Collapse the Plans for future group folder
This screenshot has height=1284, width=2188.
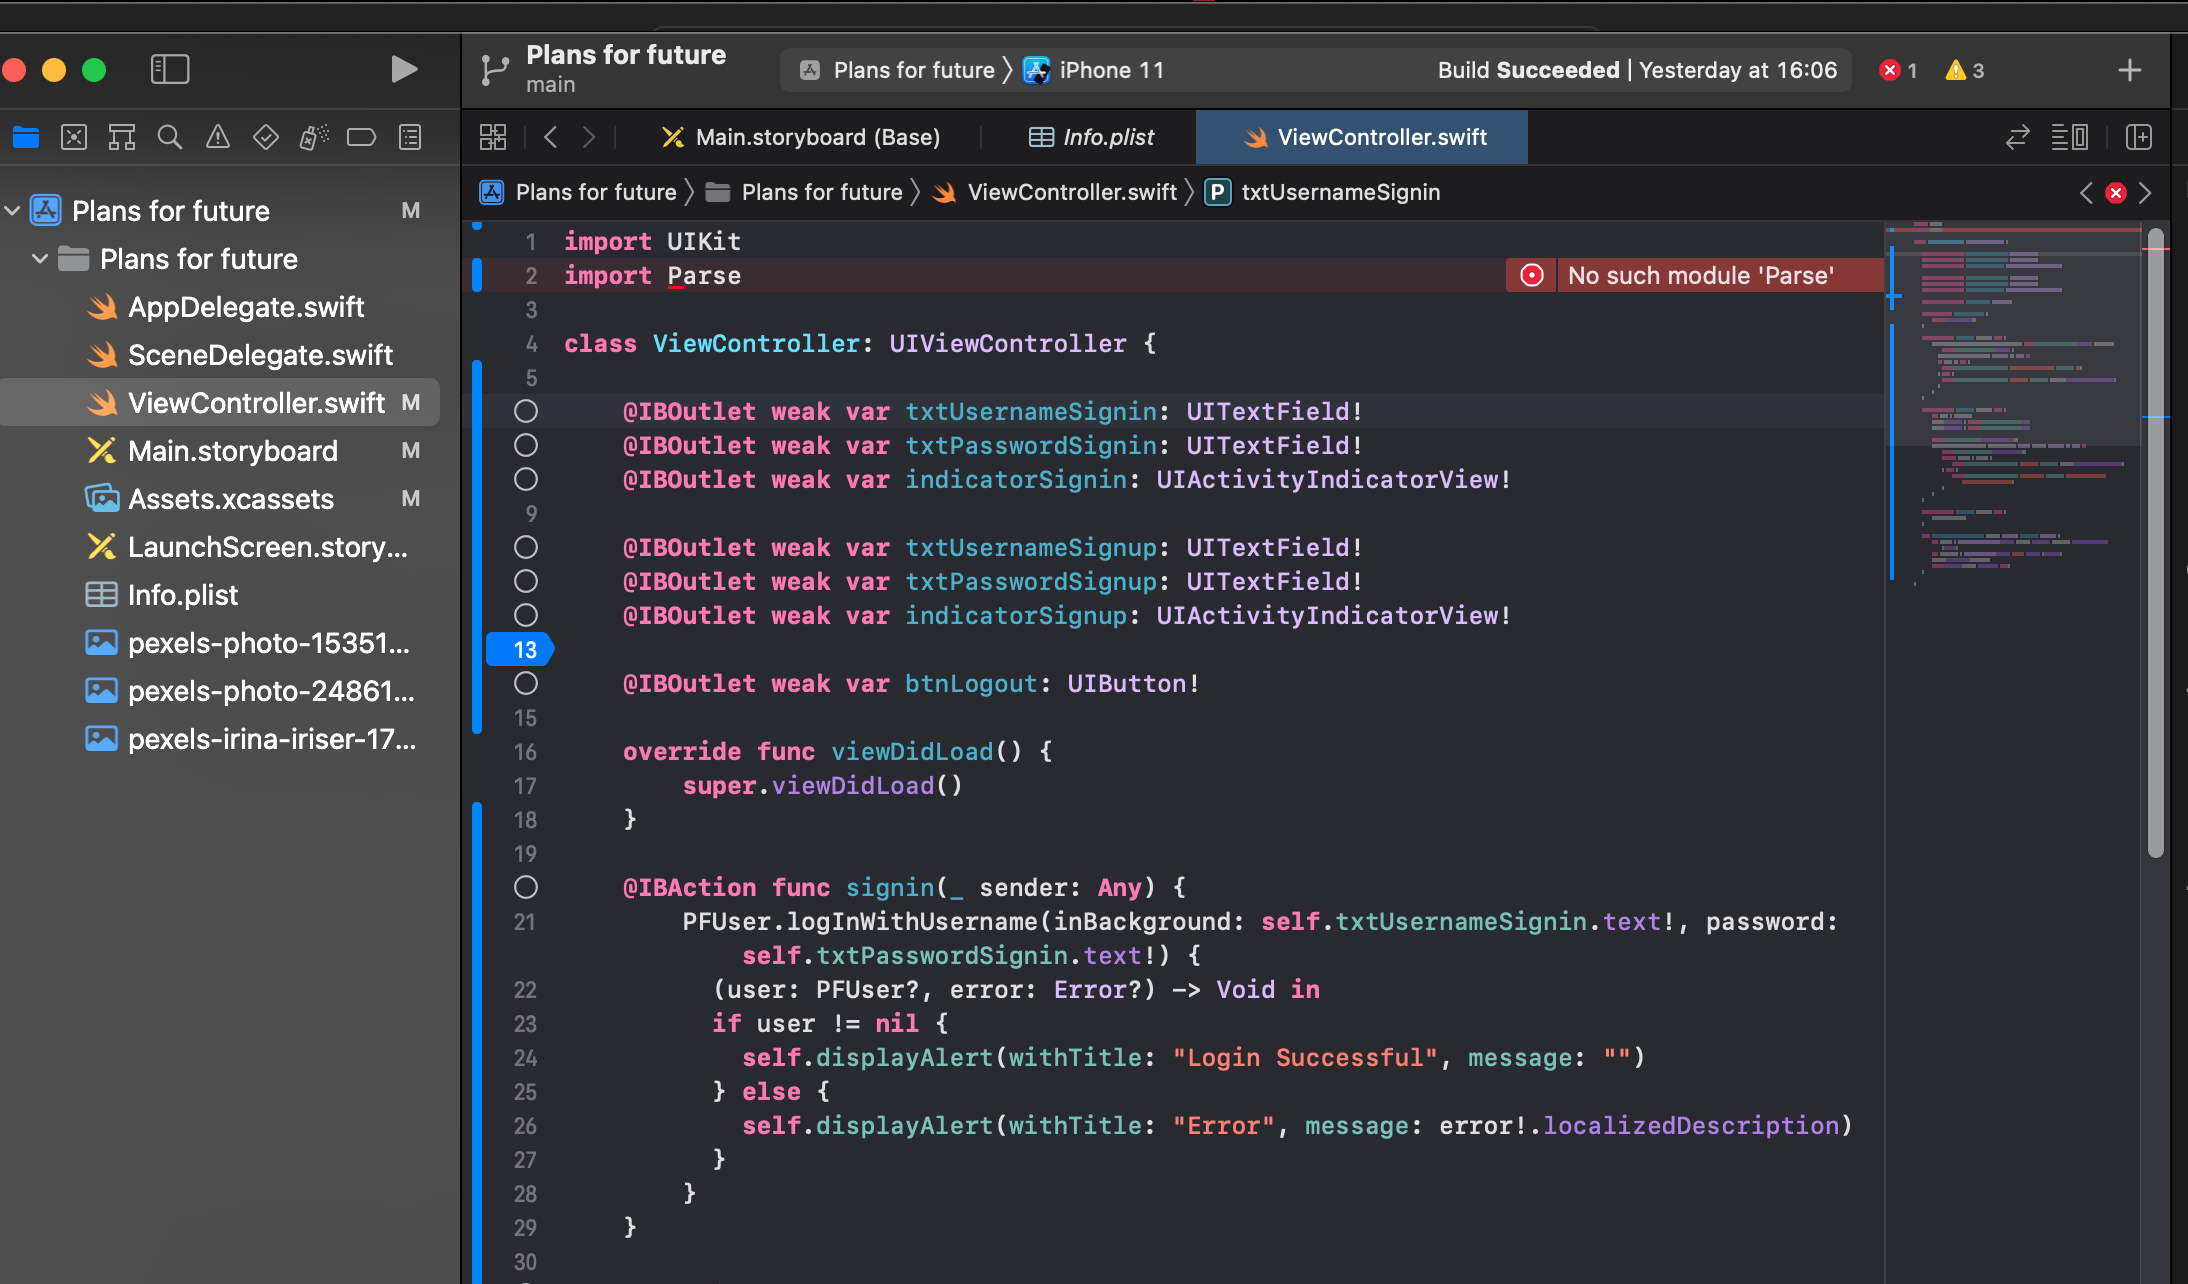pos(40,259)
